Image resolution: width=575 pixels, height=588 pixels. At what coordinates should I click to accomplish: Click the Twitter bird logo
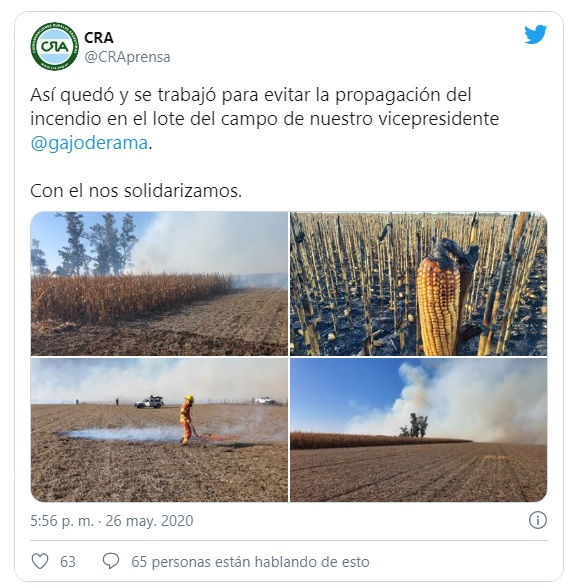535,34
